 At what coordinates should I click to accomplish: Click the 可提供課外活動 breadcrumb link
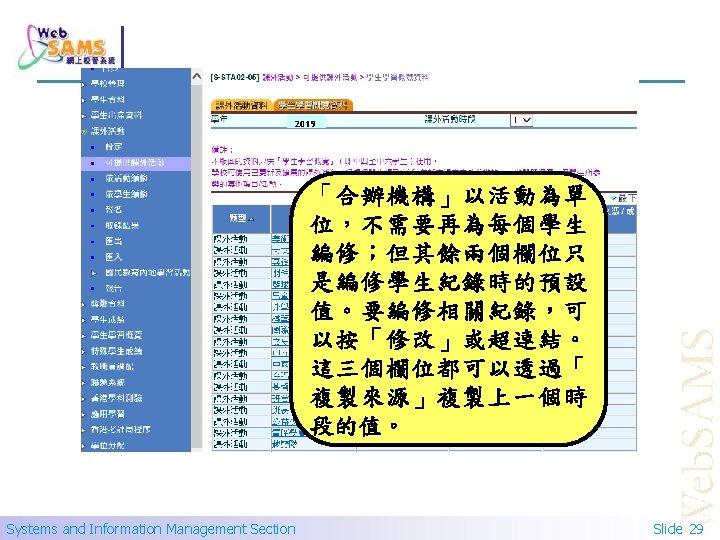coord(330,78)
